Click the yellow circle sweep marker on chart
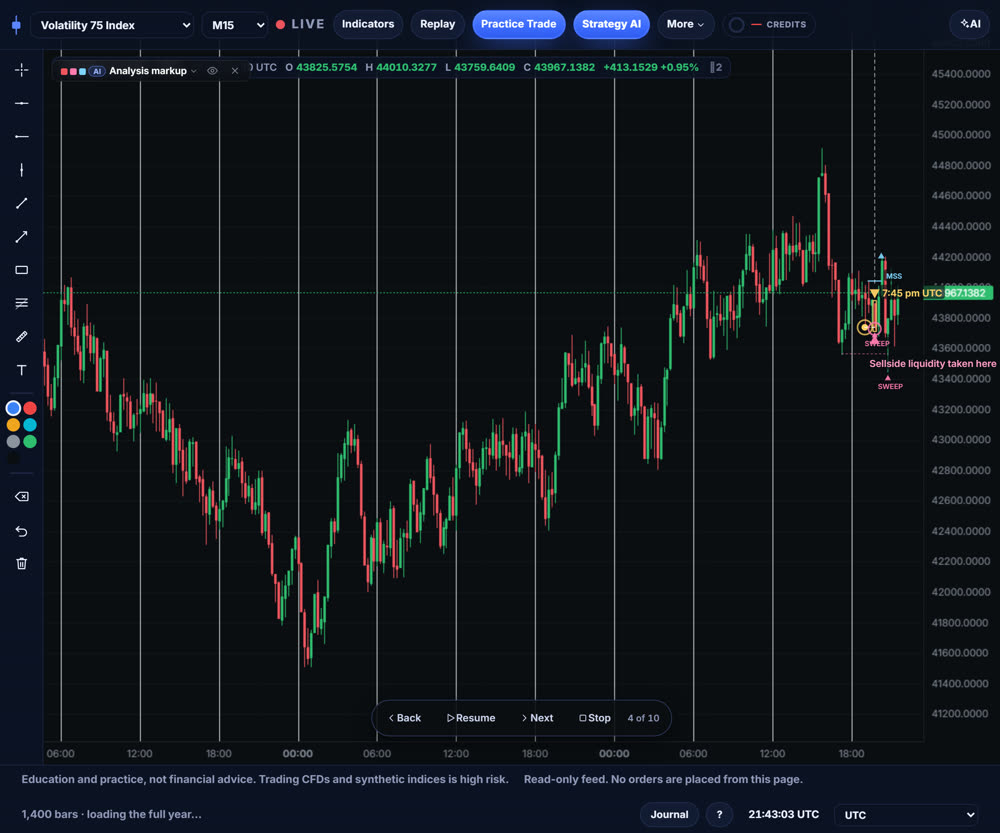 tap(865, 327)
